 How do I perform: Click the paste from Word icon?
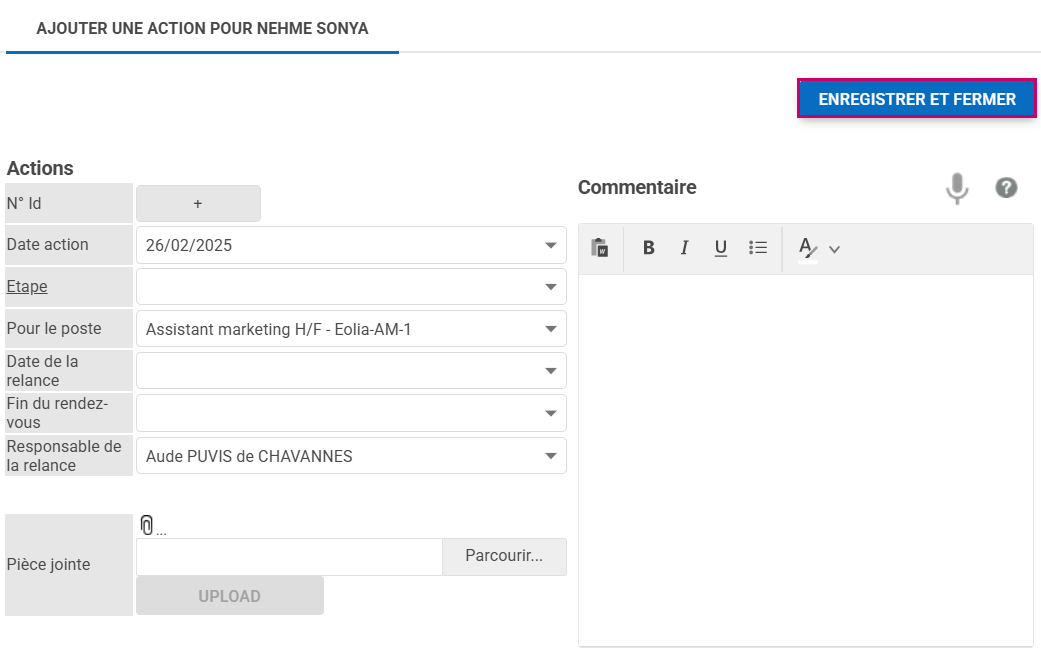pyautogui.click(x=600, y=248)
